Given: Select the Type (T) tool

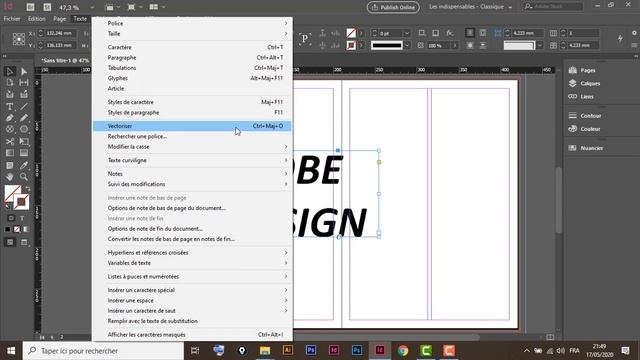Looking at the screenshot, I should coord(10,107).
